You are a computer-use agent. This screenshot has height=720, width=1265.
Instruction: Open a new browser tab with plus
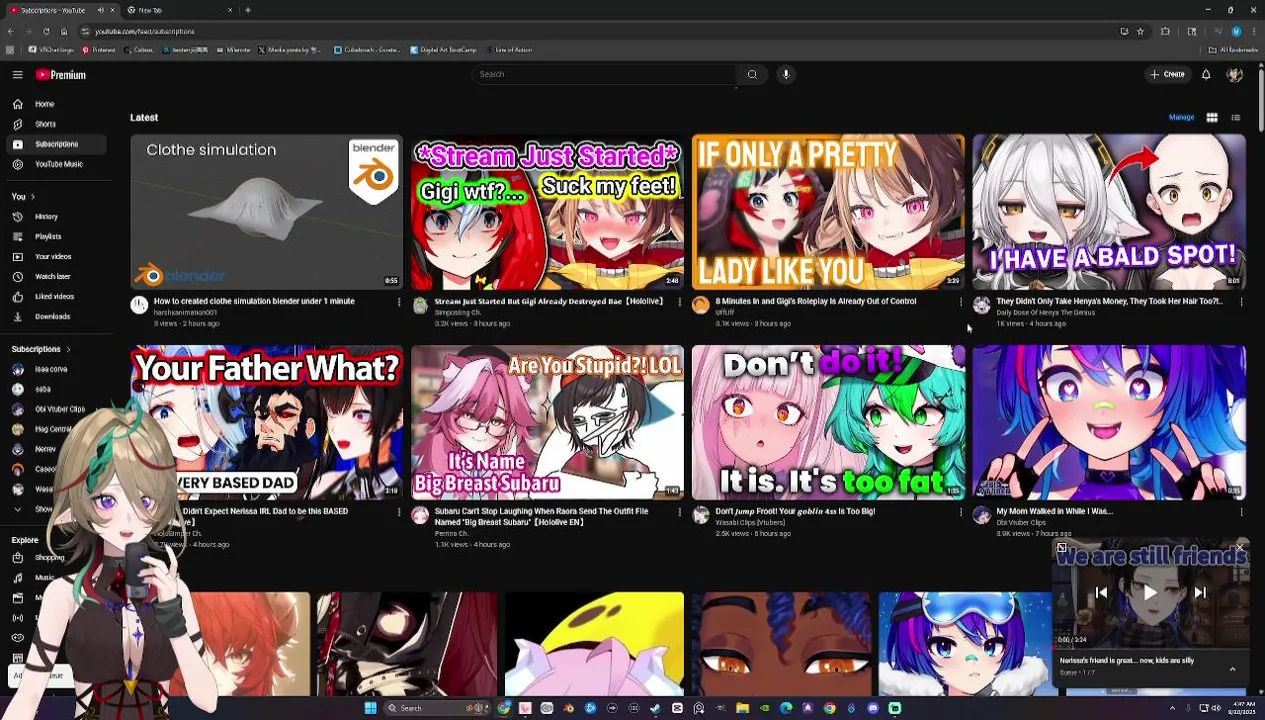click(x=248, y=10)
